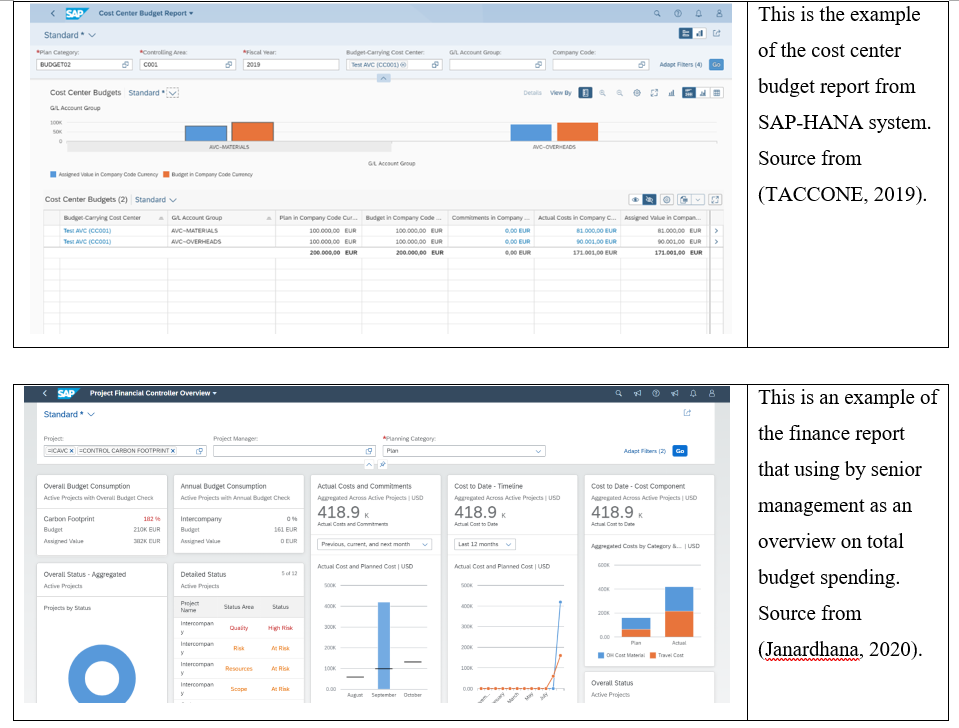Open user profile icon in Project Financial Controller header

[712, 393]
